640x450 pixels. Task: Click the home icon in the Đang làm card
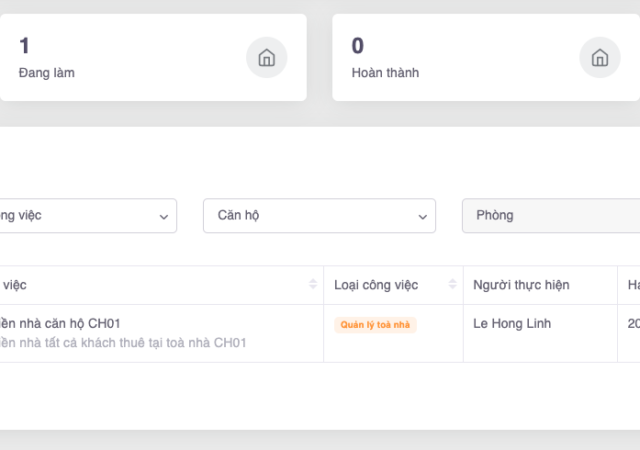click(266, 58)
